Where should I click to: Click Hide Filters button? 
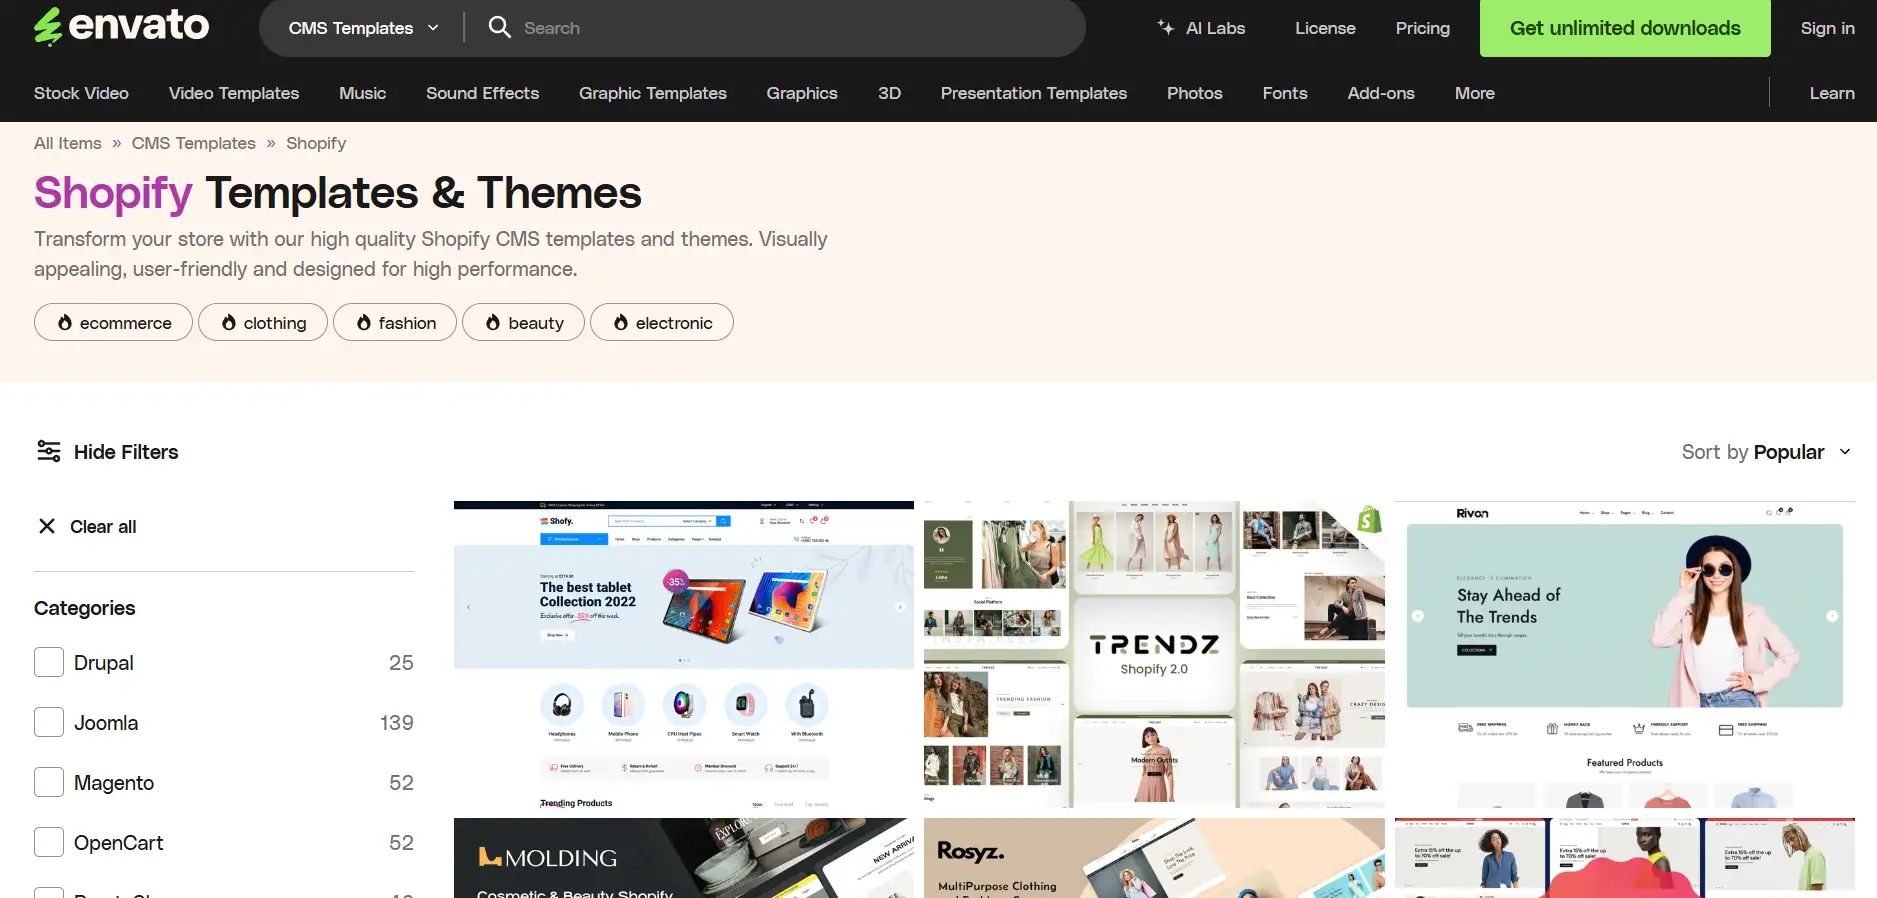[x=107, y=452]
